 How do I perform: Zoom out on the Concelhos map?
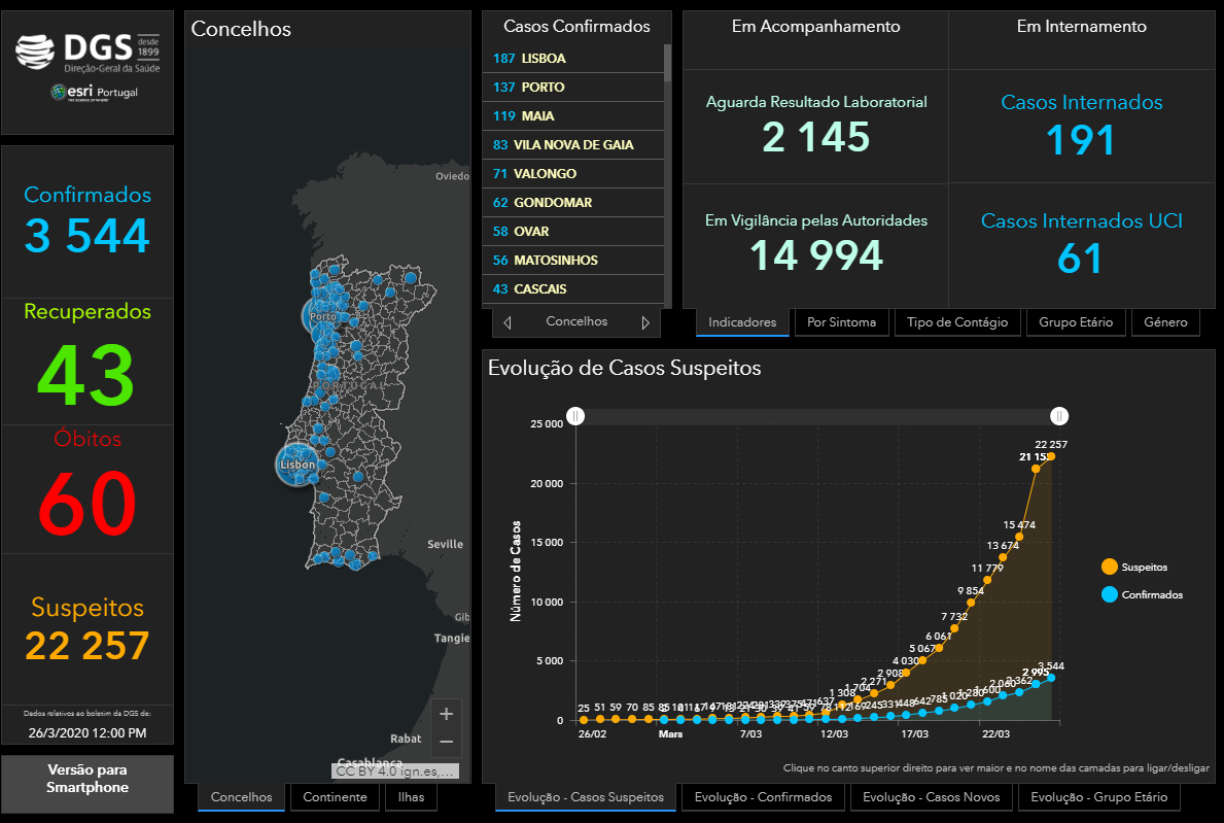coord(446,742)
